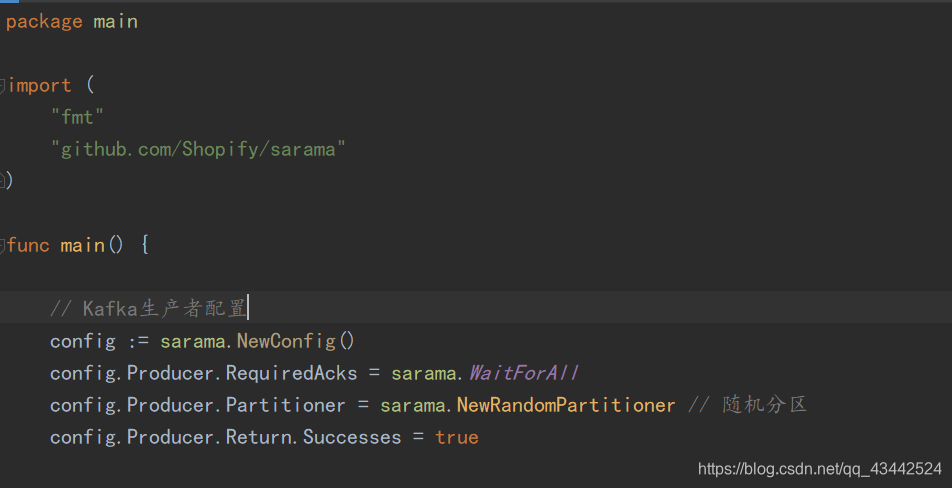Click the "github.com/Shopify/sarama" import path
952x488 pixels.
pyautogui.click(x=198, y=149)
